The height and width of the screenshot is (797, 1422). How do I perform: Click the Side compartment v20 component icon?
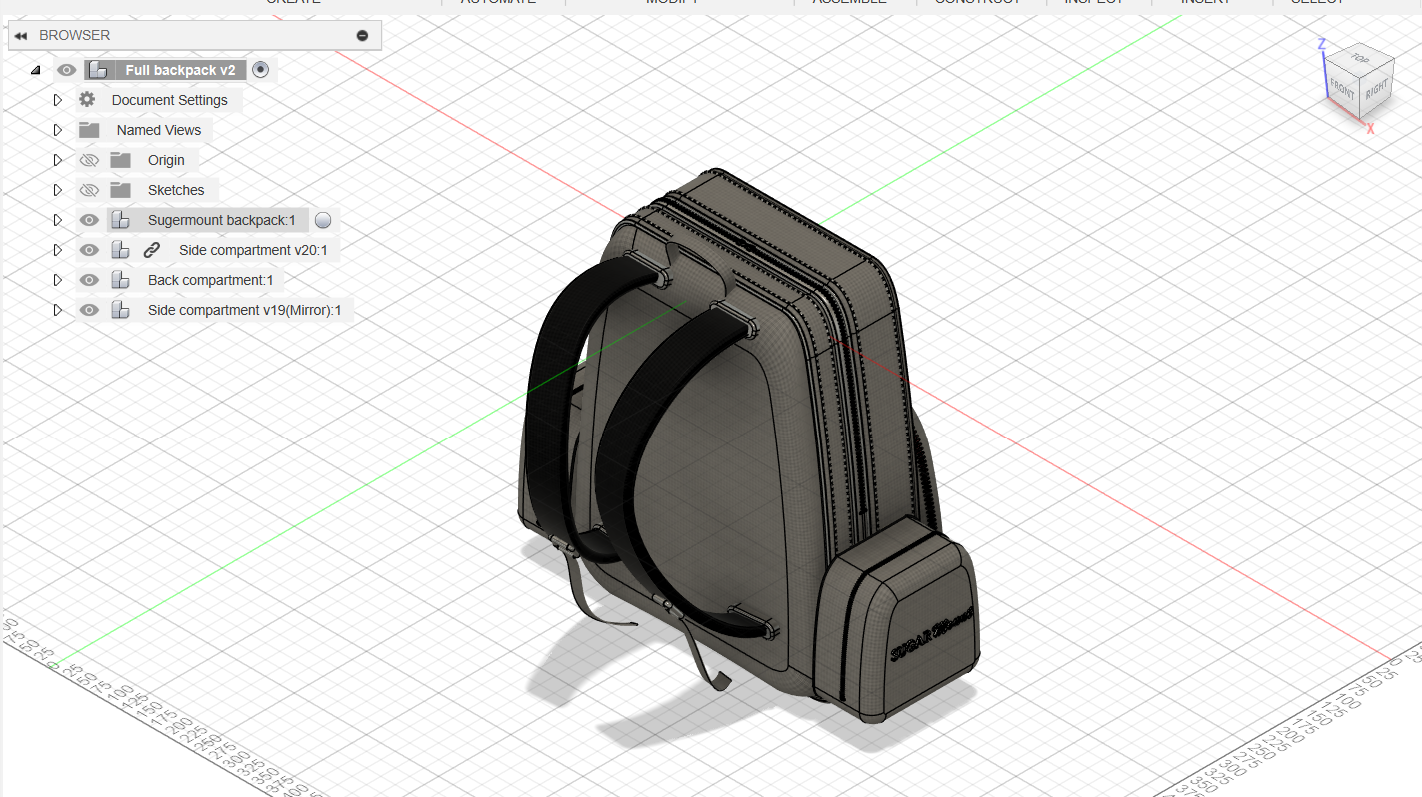click(120, 250)
